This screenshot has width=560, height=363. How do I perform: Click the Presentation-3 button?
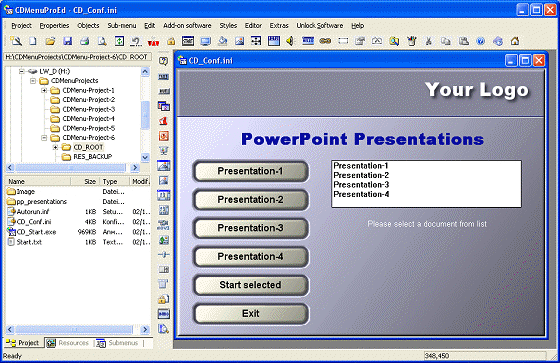tap(251, 228)
